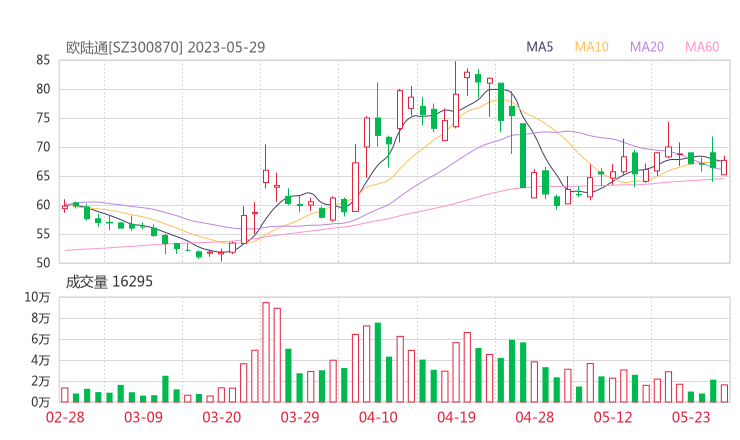Click the 80 price axis label
The image size is (740, 440).
pos(43,89)
